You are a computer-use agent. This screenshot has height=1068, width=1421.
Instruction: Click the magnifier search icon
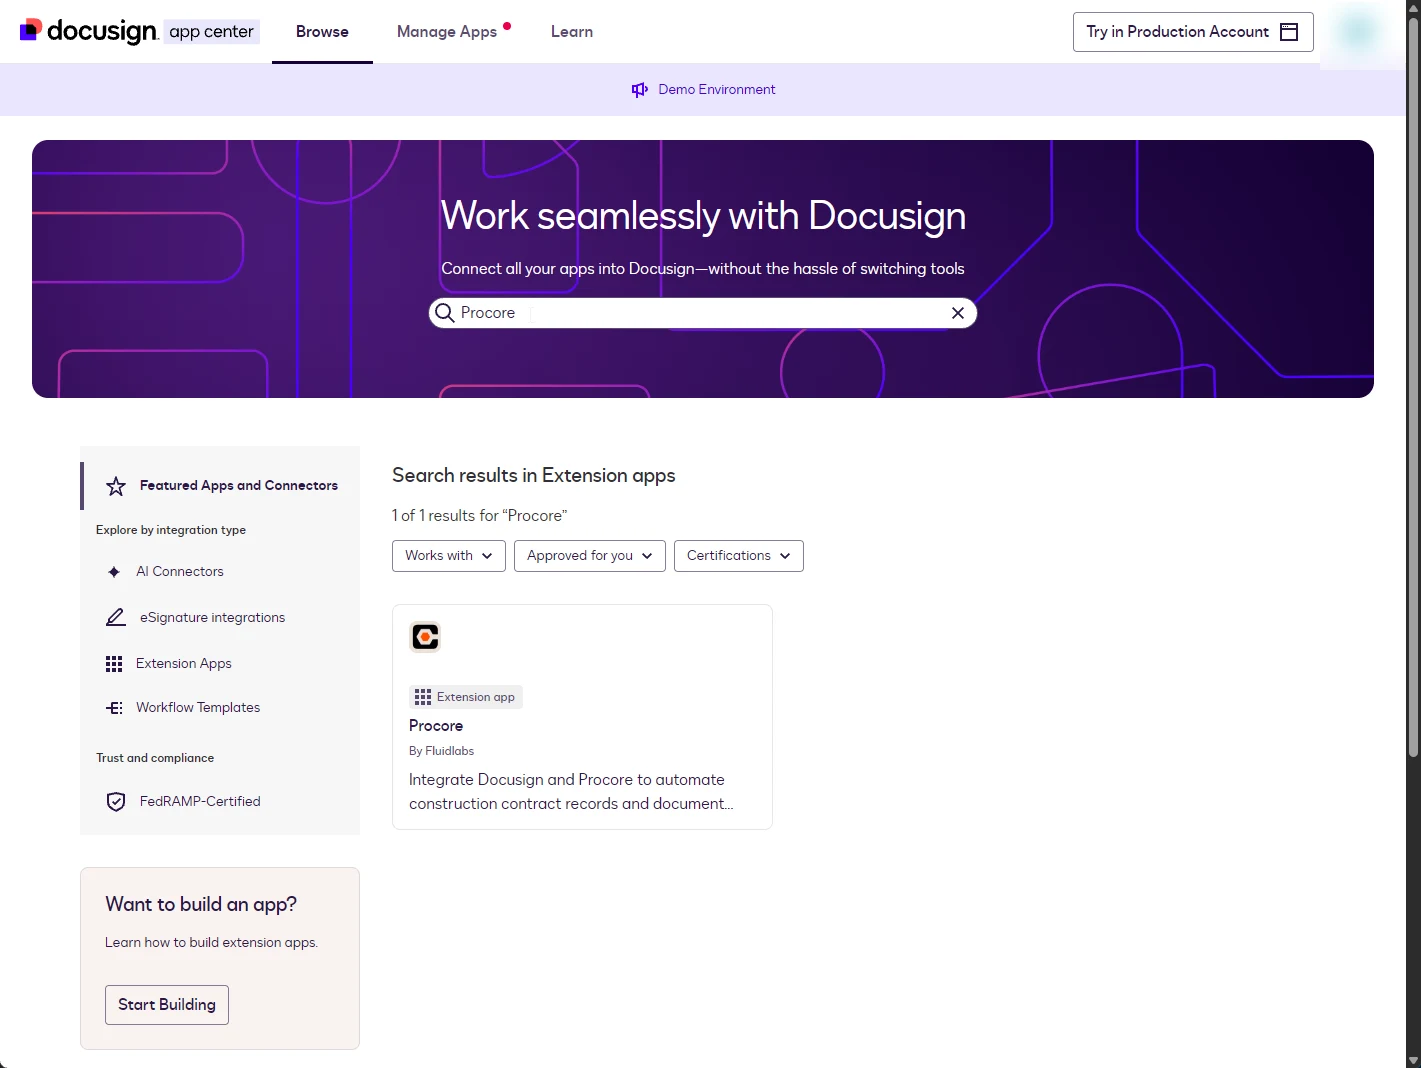[445, 313]
